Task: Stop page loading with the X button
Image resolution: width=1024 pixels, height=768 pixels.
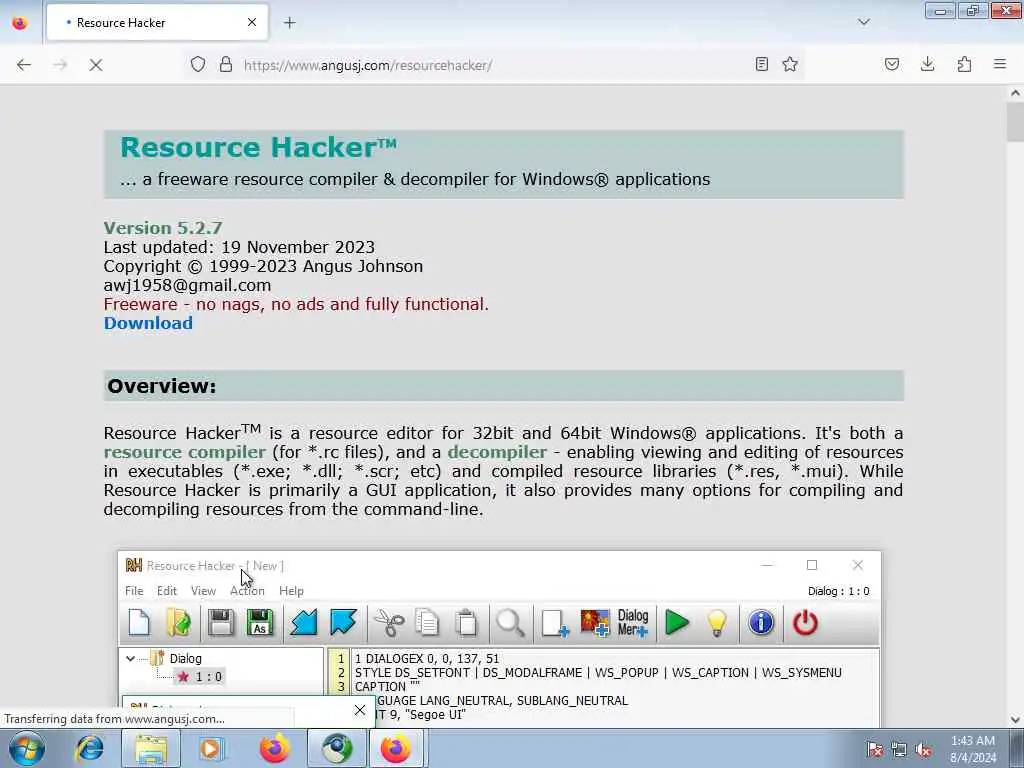Action: [x=95, y=65]
